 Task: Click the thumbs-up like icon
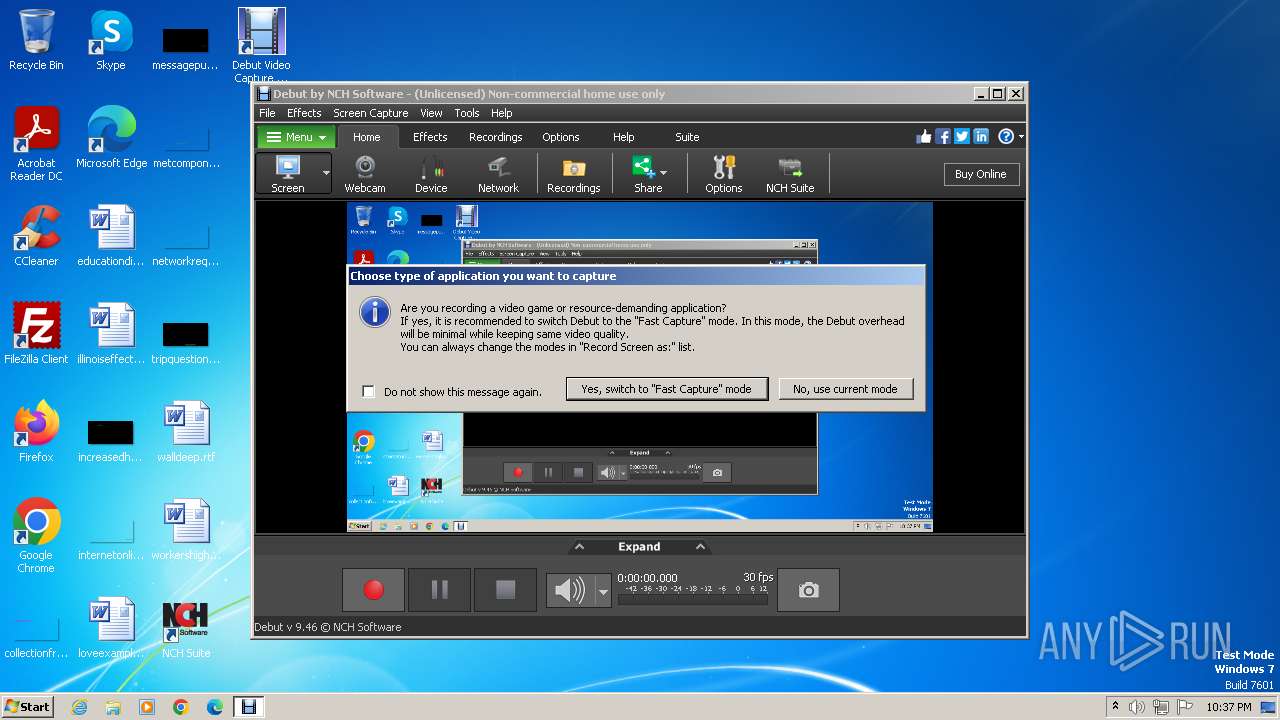pyautogui.click(x=924, y=137)
